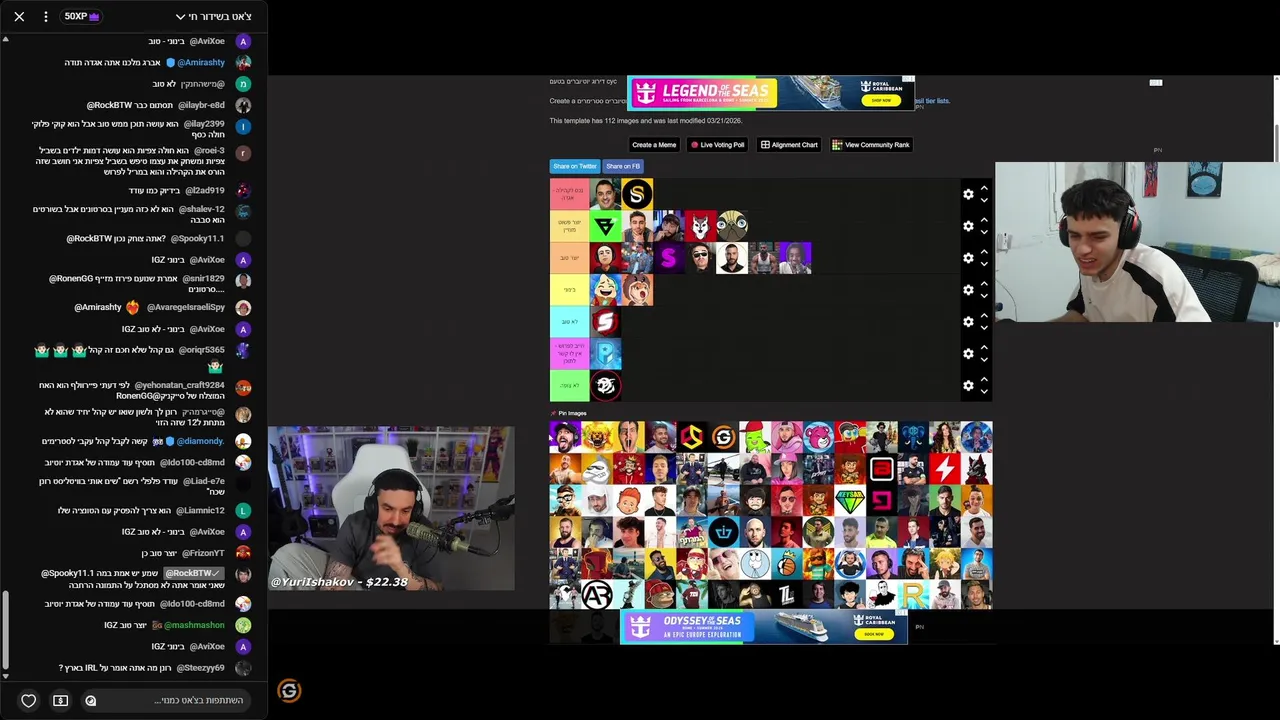Click the heart reaction icon below chat

[x=29, y=701]
